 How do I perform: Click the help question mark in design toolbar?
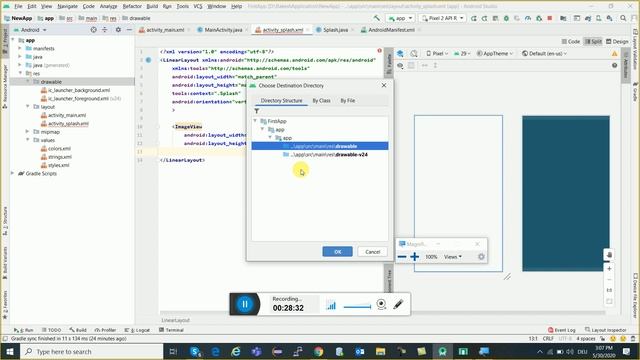[614, 65]
